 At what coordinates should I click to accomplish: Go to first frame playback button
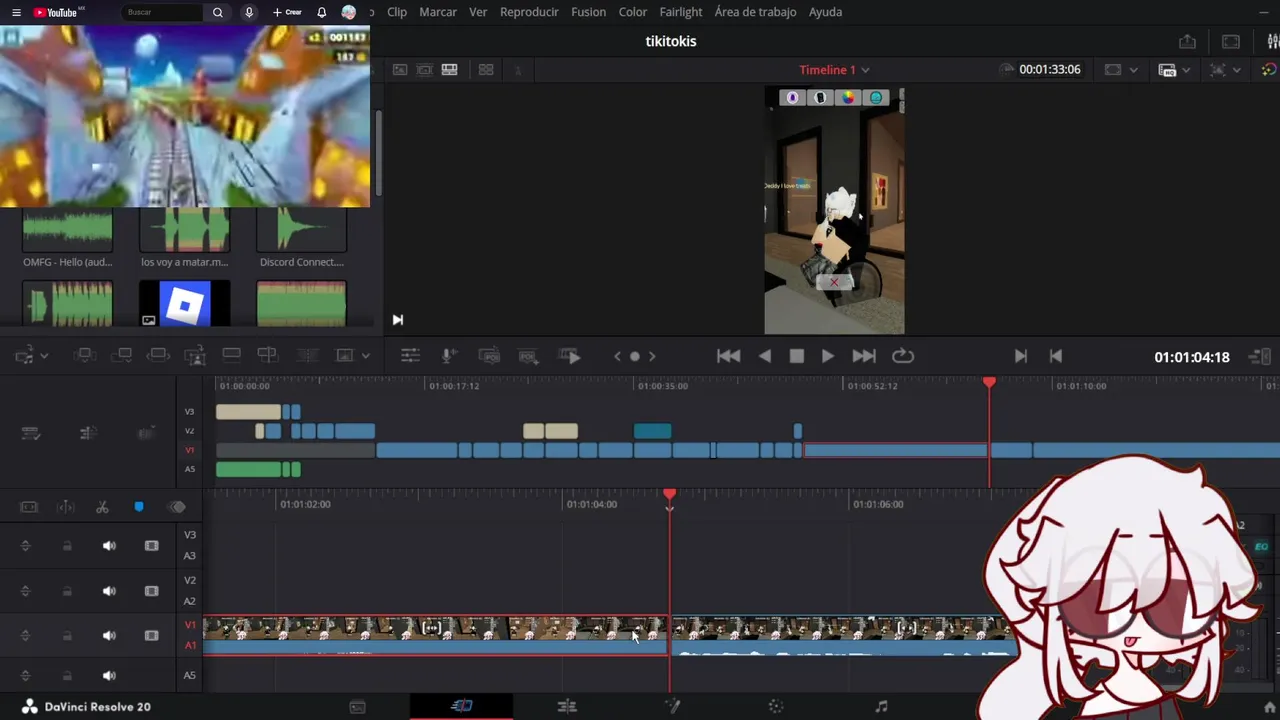[x=729, y=356]
